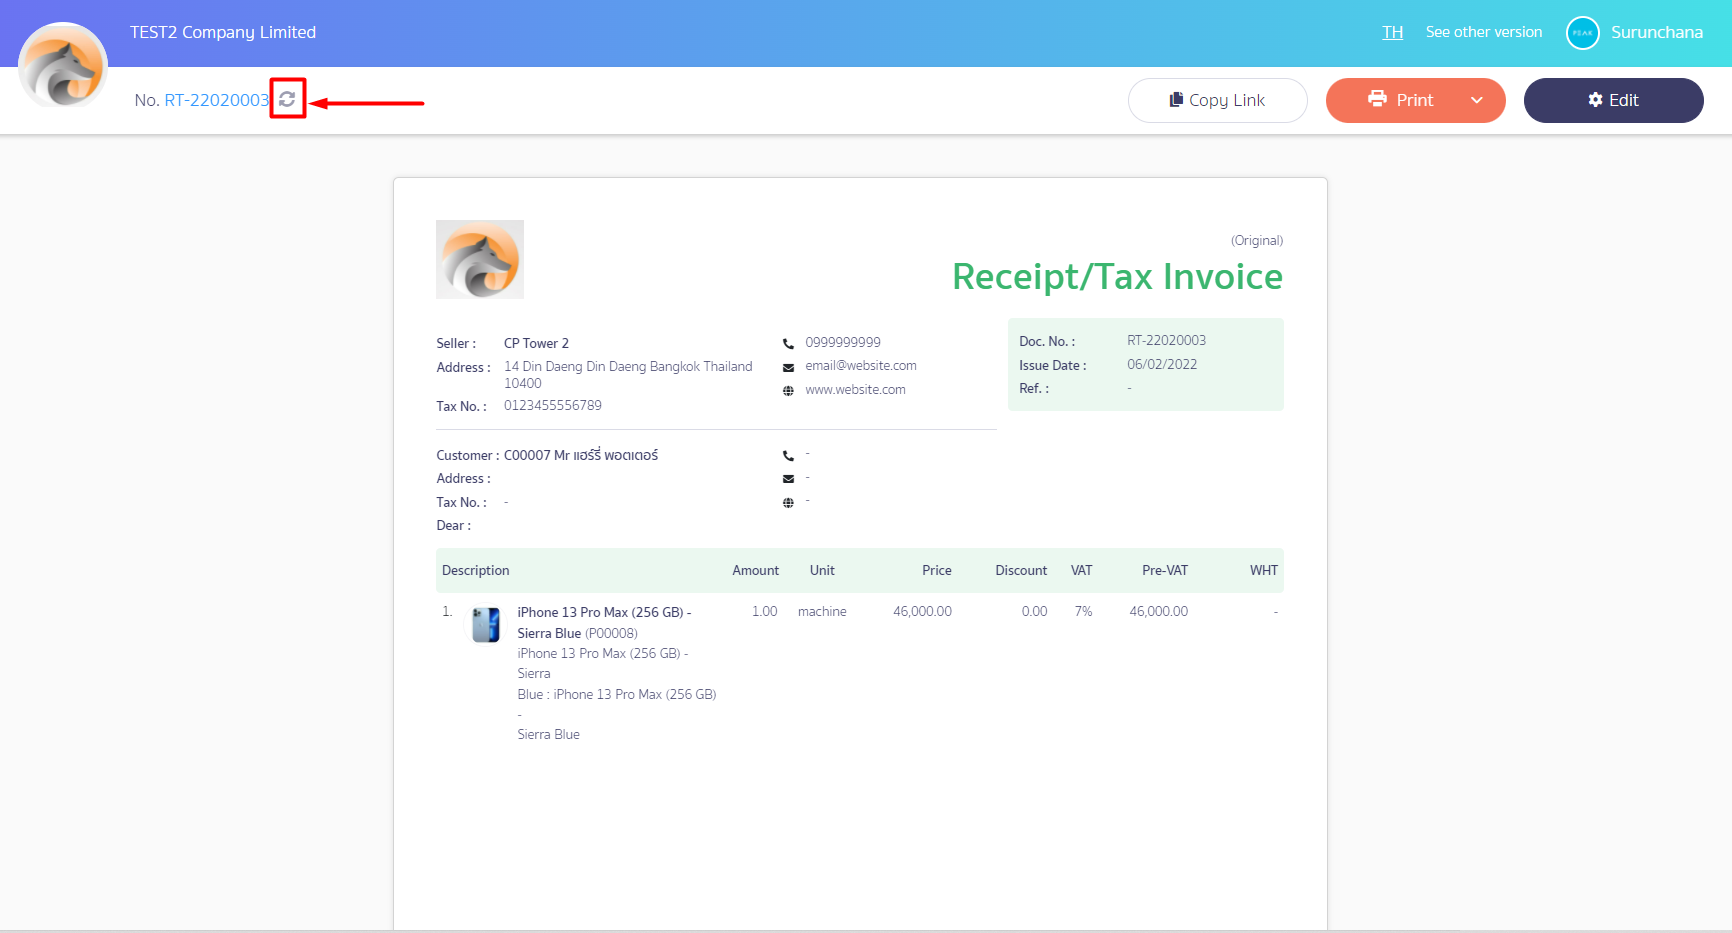Click the customer phone icon
The width and height of the screenshot is (1732, 933).
pyautogui.click(x=788, y=456)
